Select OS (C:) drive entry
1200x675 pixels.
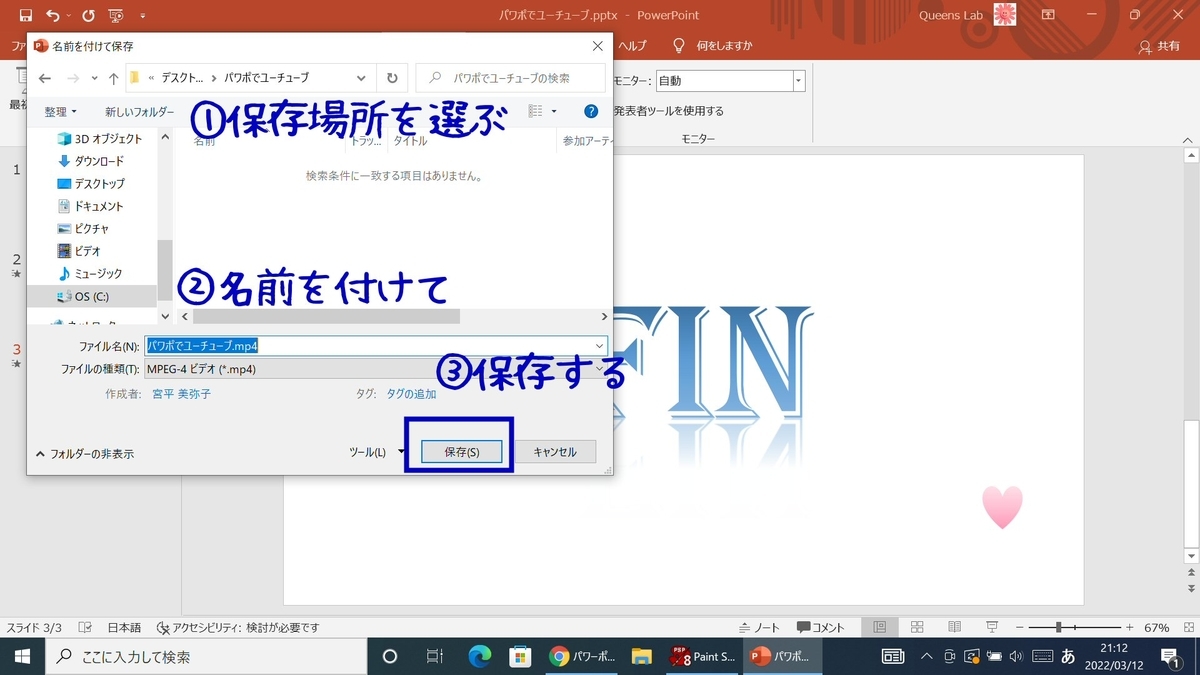[92, 296]
